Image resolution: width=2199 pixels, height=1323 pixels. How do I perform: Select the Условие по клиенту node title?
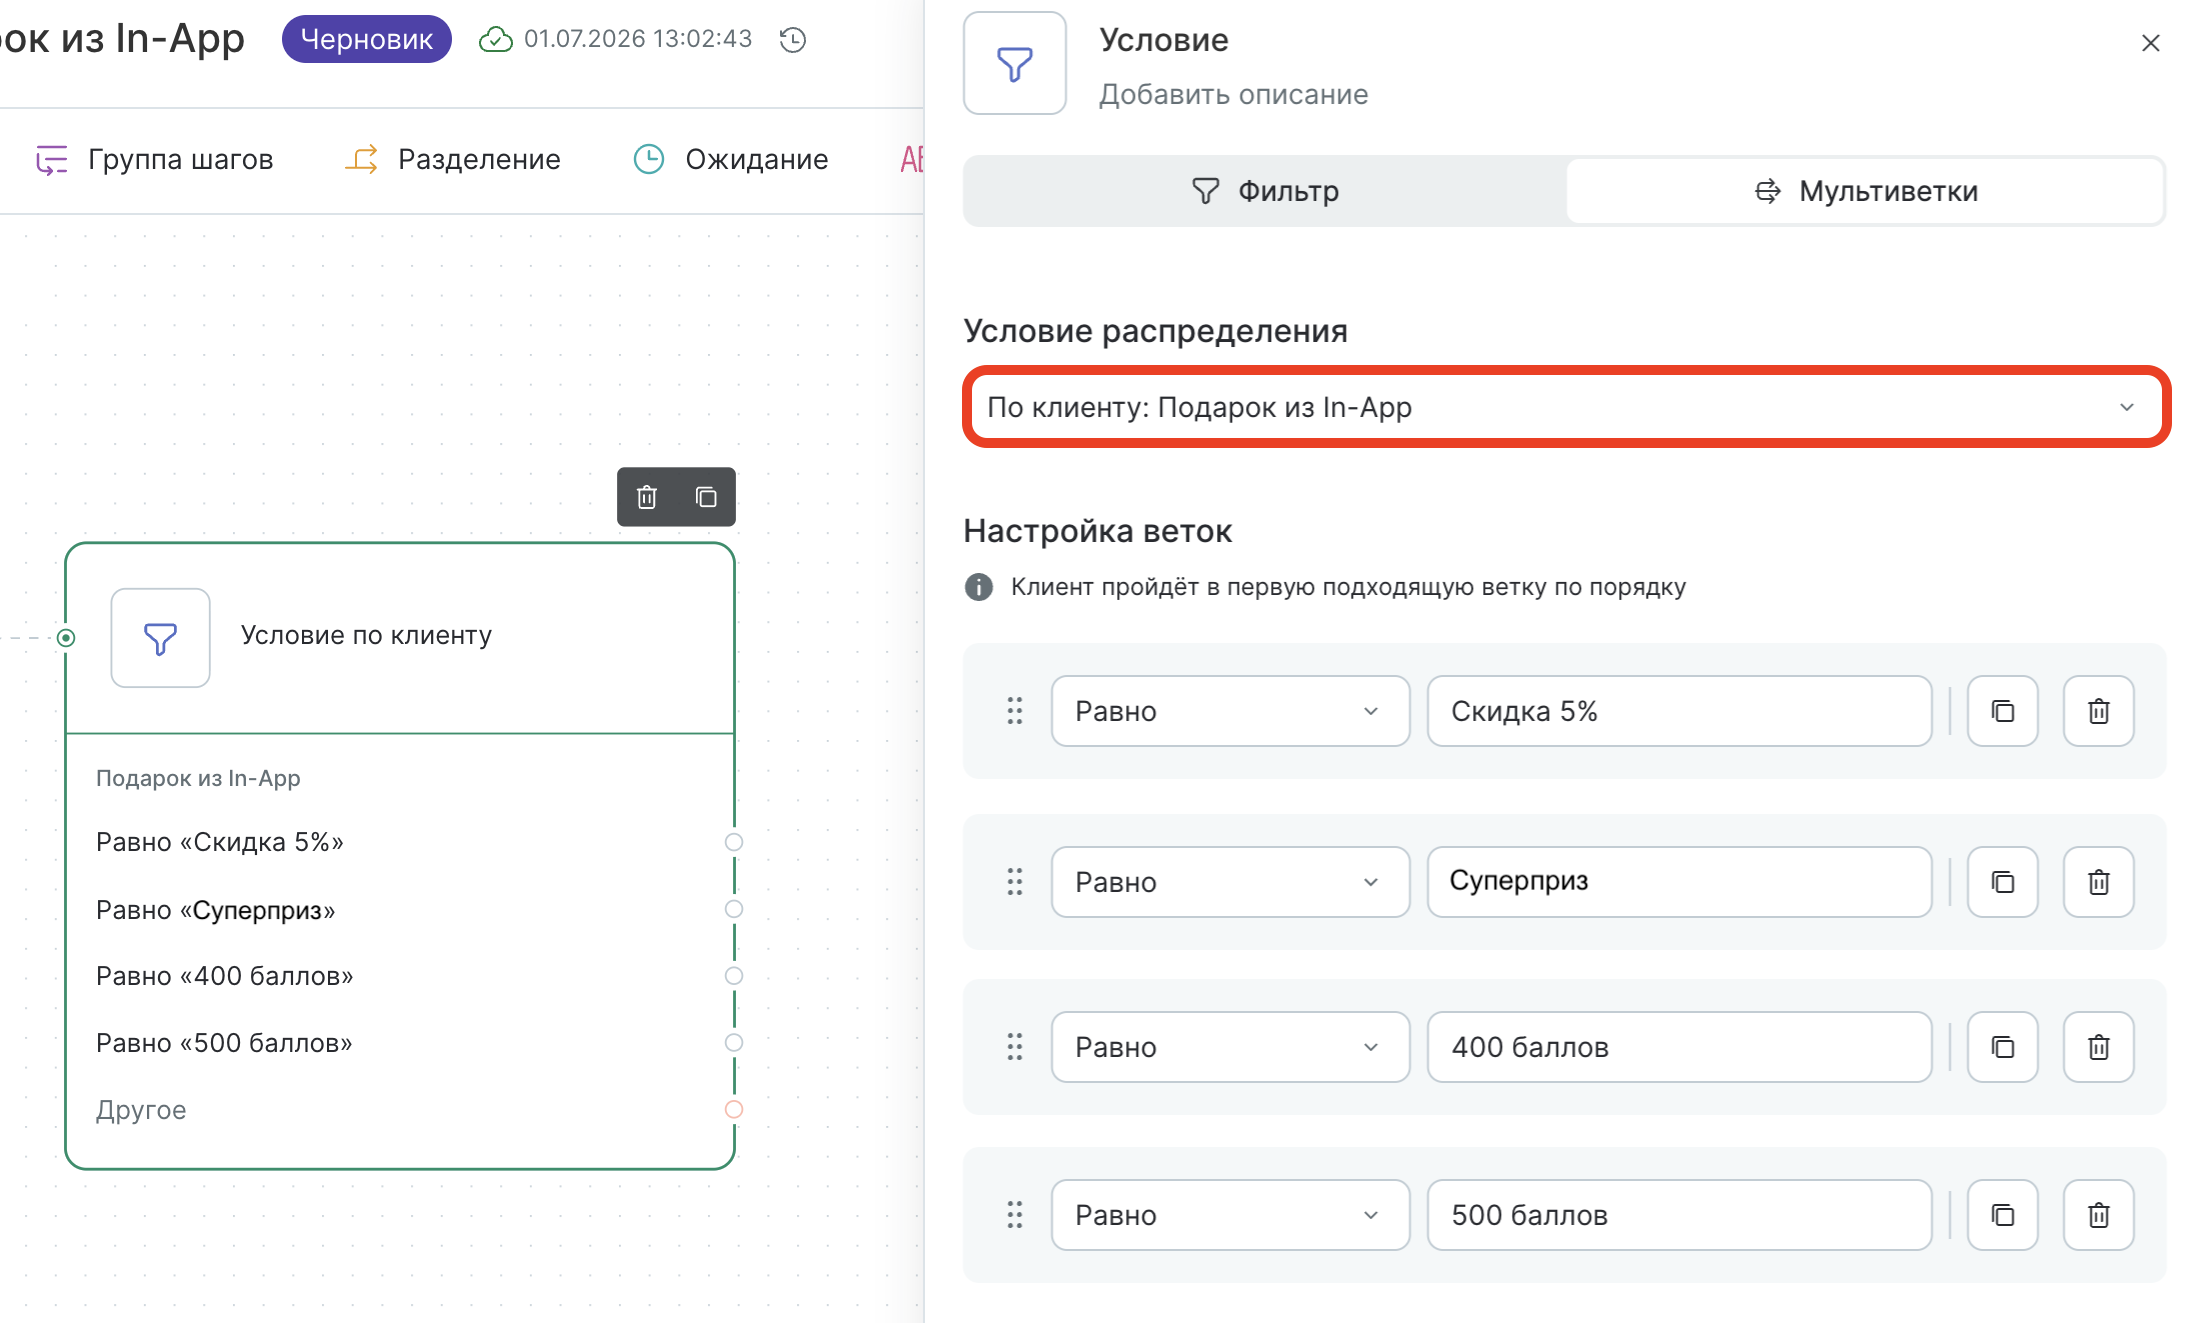366,635
